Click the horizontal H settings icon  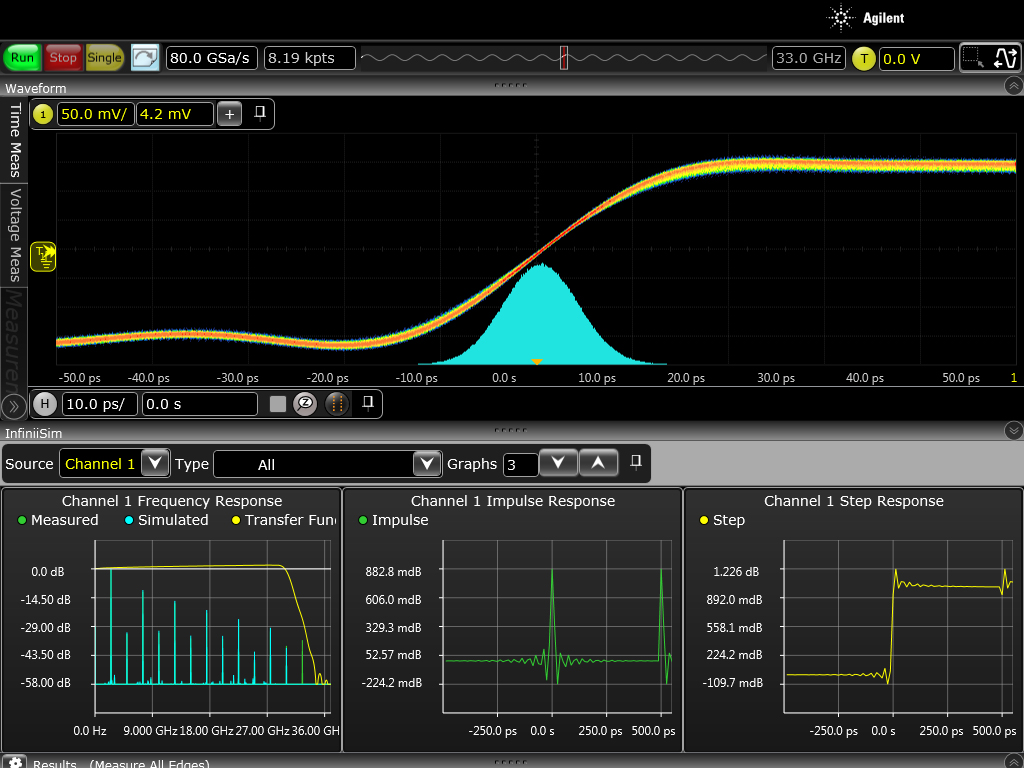click(45, 404)
